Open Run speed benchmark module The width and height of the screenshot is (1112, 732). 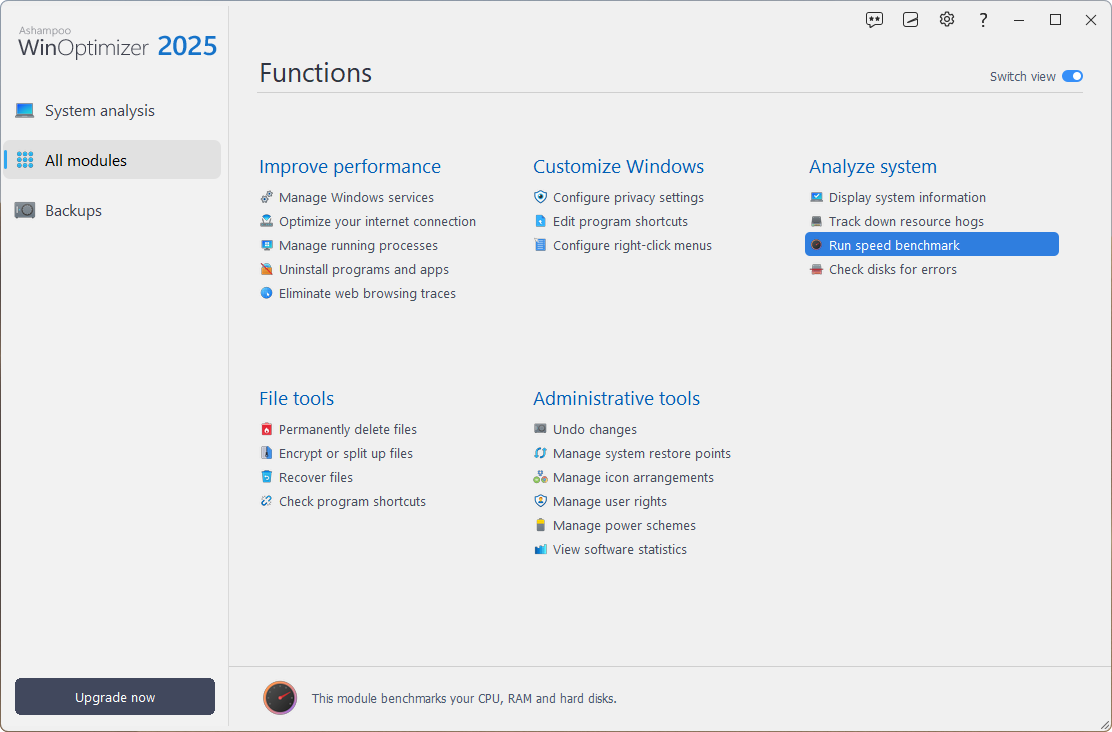pos(894,246)
